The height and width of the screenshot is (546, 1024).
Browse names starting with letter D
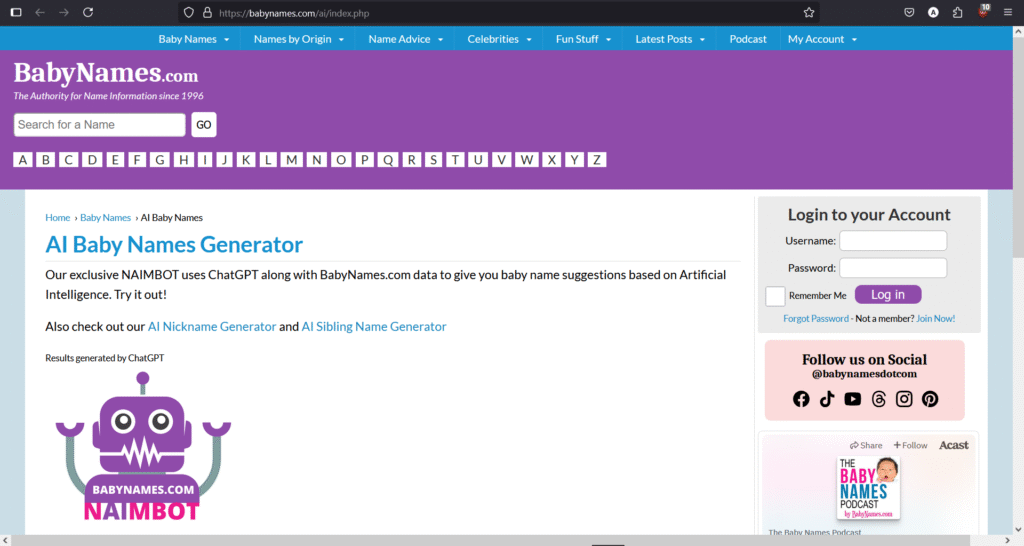tap(92, 160)
